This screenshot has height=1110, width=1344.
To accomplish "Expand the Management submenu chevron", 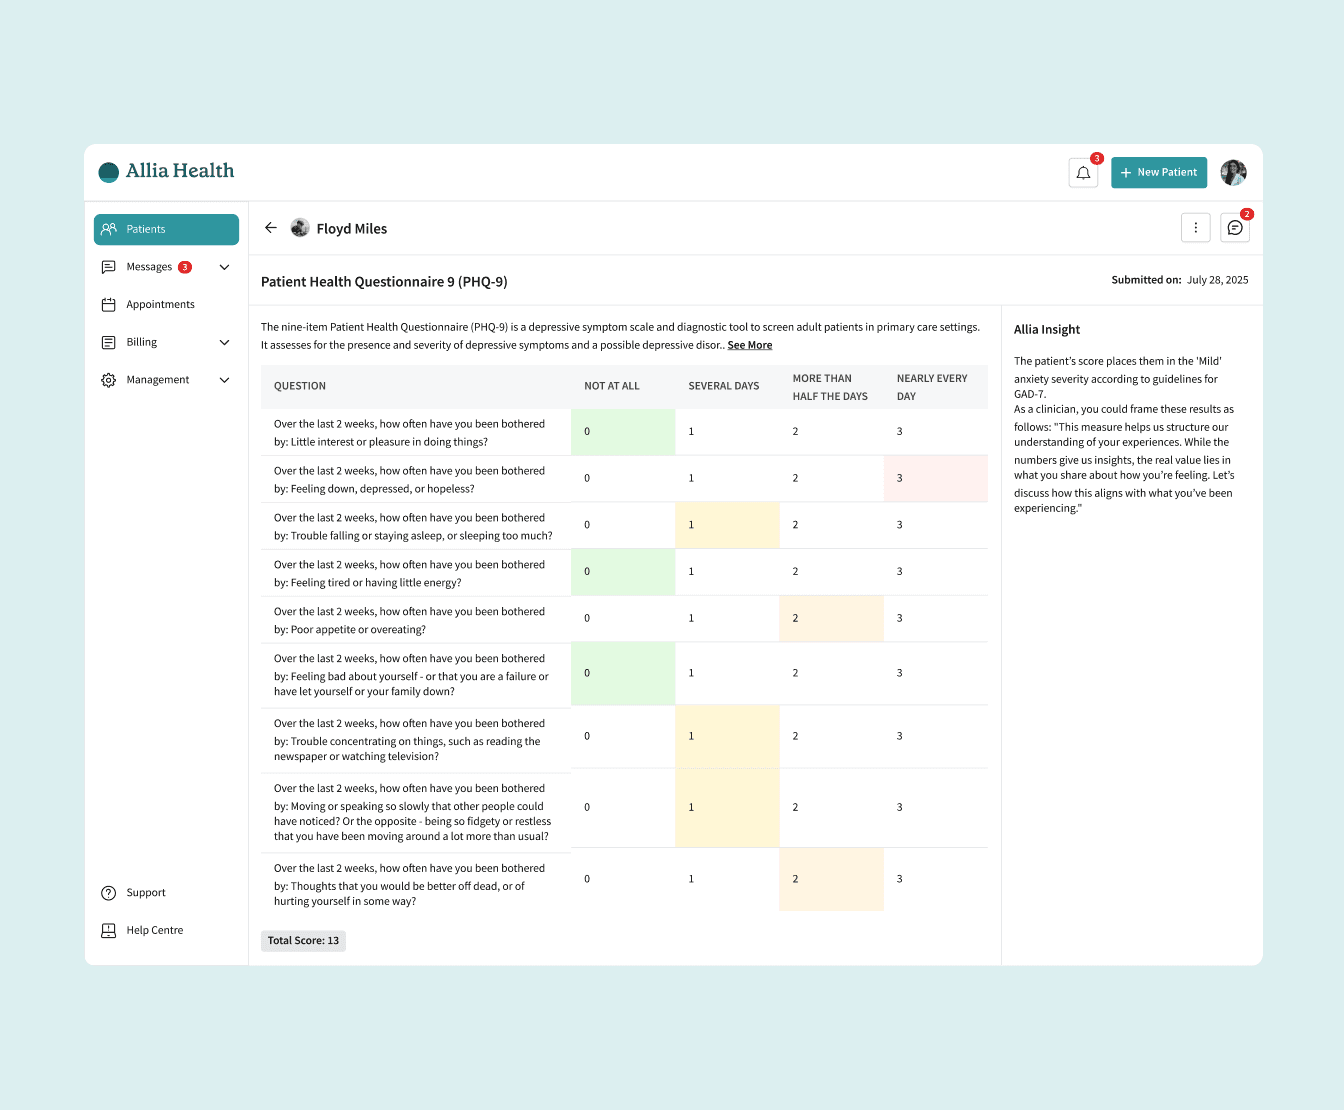I will point(224,380).
